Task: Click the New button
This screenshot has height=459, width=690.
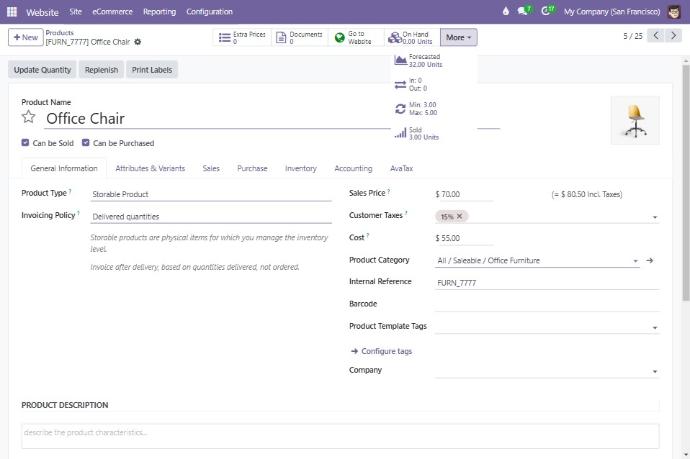Action: click(x=26, y=37)
